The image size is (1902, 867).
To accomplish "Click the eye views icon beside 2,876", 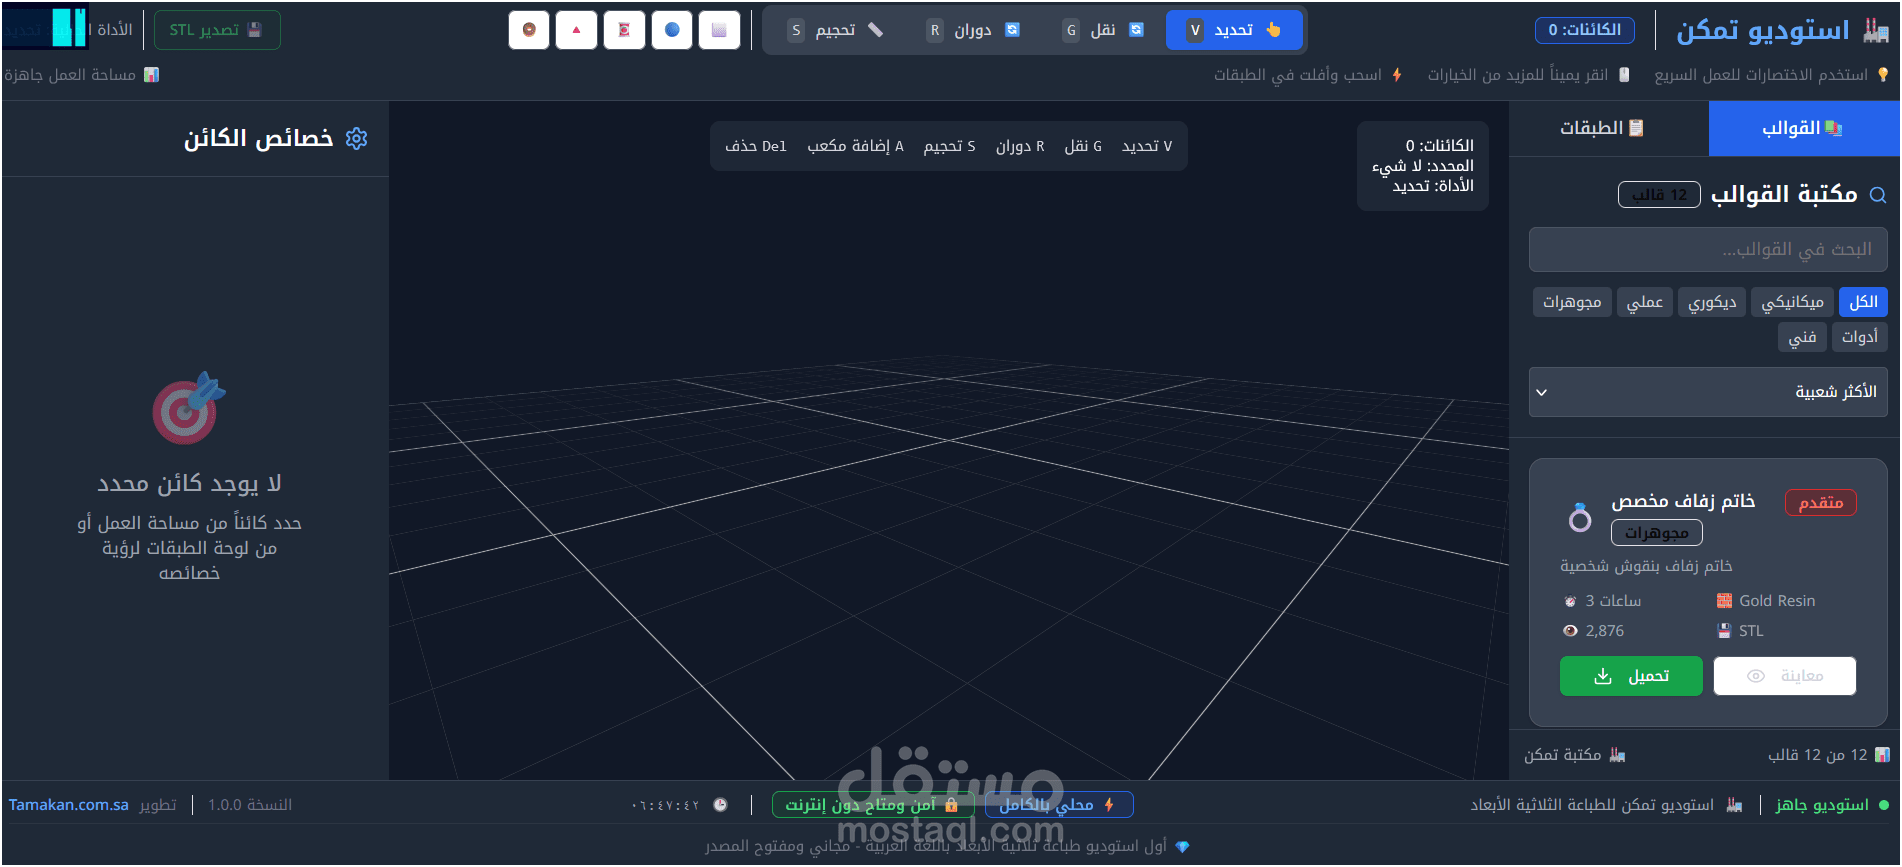I will click(1570, 631).
